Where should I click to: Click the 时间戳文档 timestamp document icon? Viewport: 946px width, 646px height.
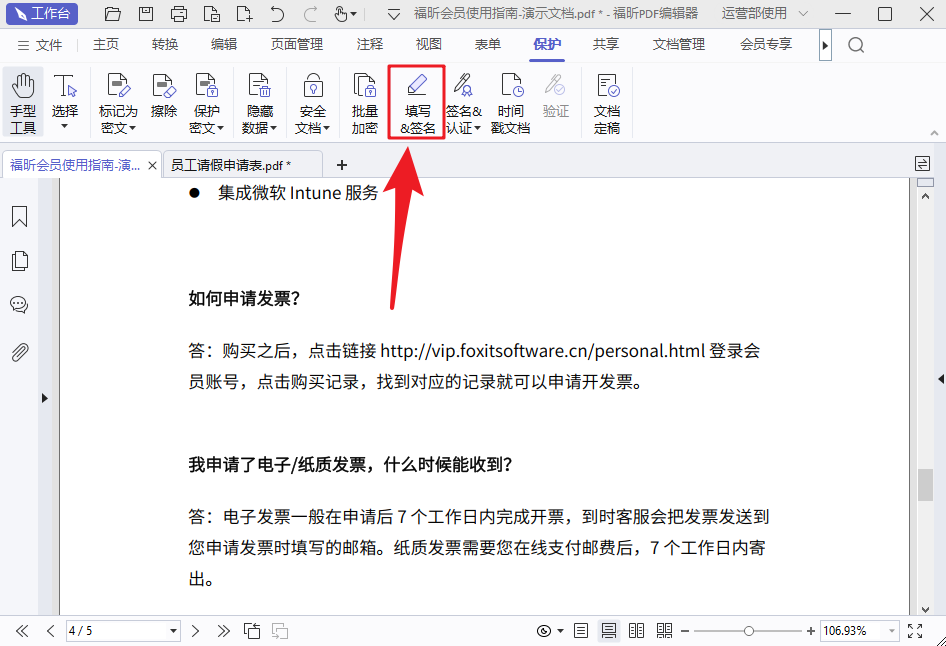[x=511, y=104]
